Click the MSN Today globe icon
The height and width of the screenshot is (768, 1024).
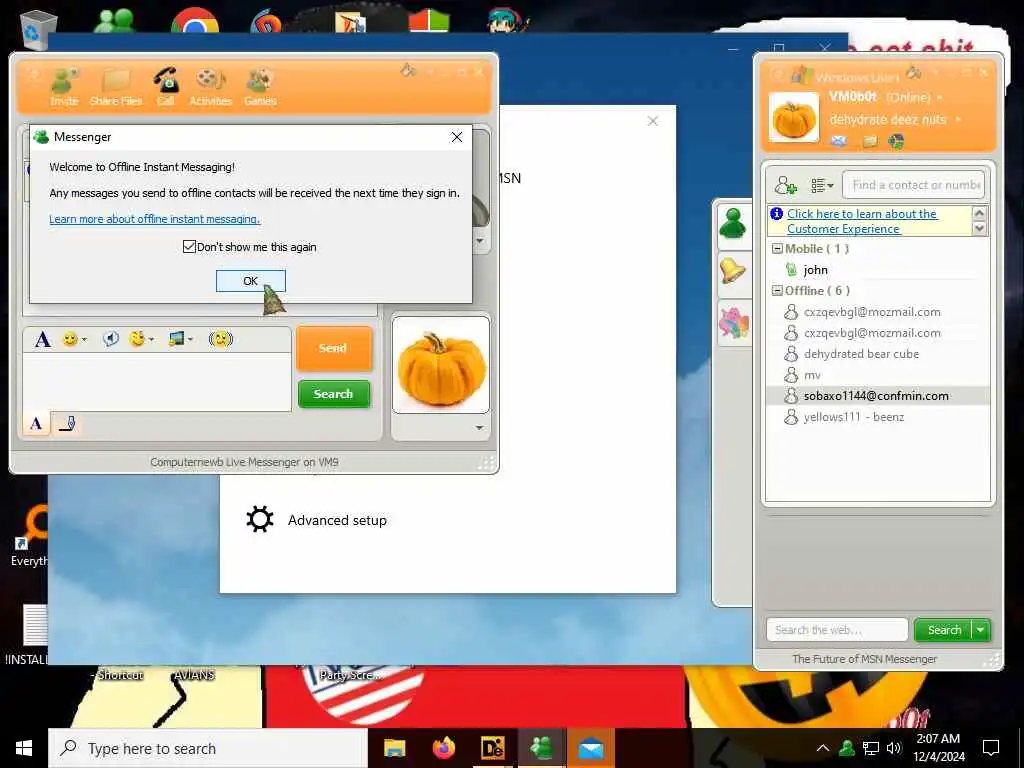pos(896,140)
